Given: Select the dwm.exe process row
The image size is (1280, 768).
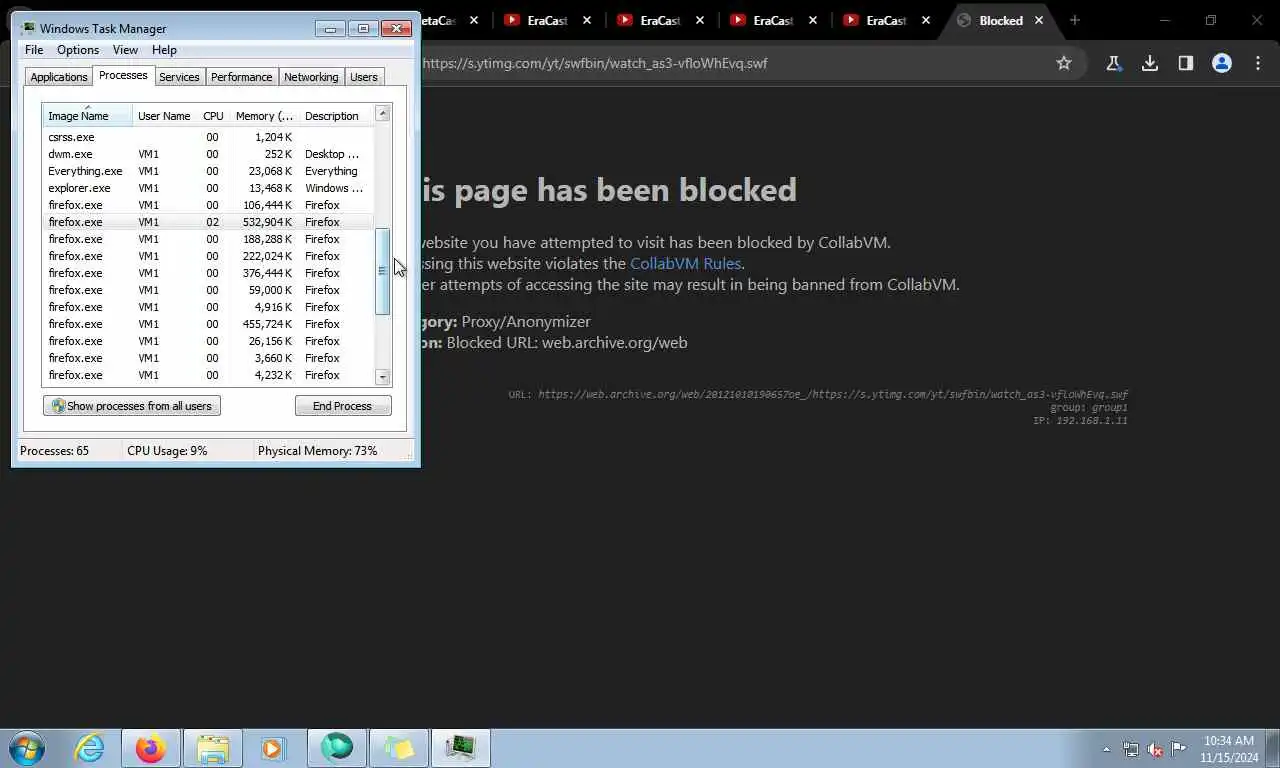Looking at the screenshot, I should (x=208, y=154).
